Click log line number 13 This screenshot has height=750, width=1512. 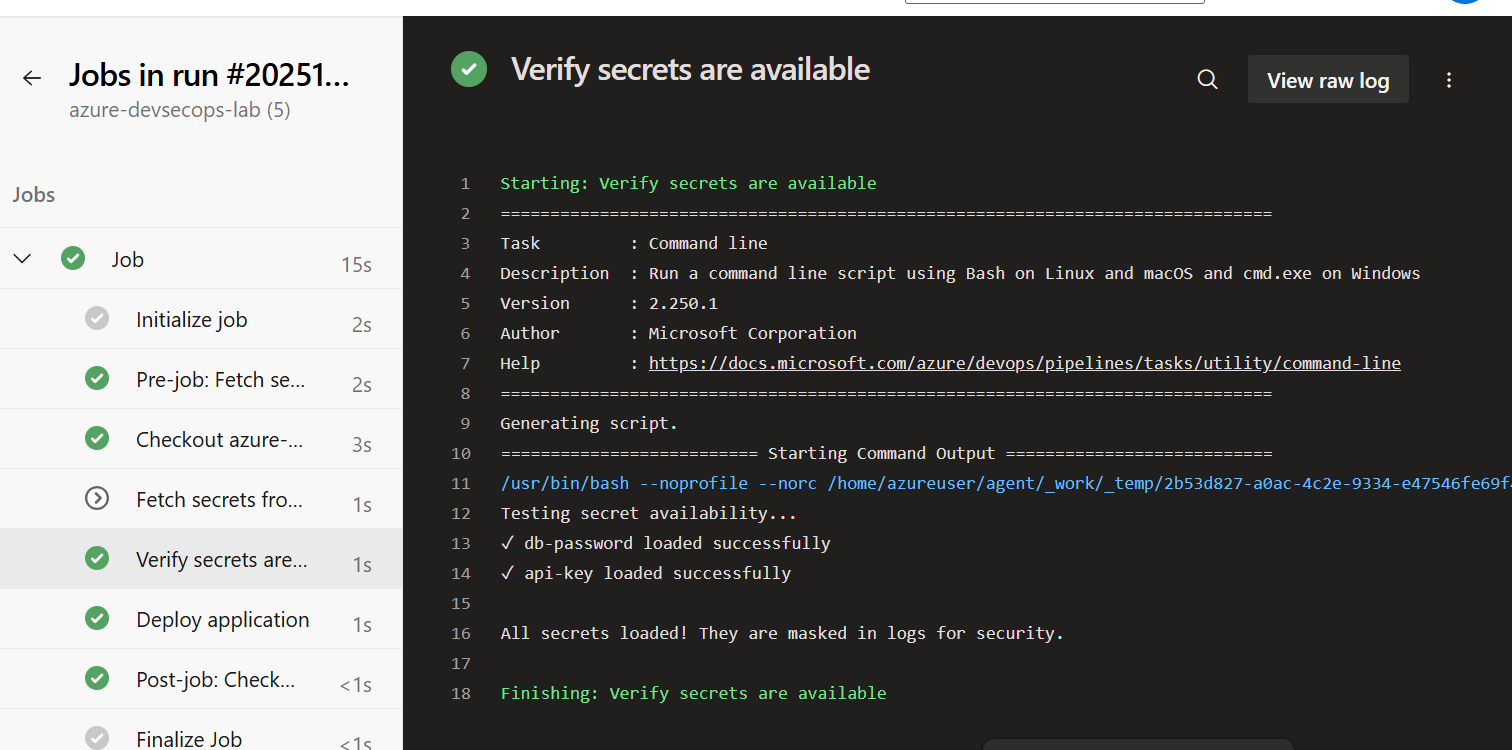(x=460, y=543)
